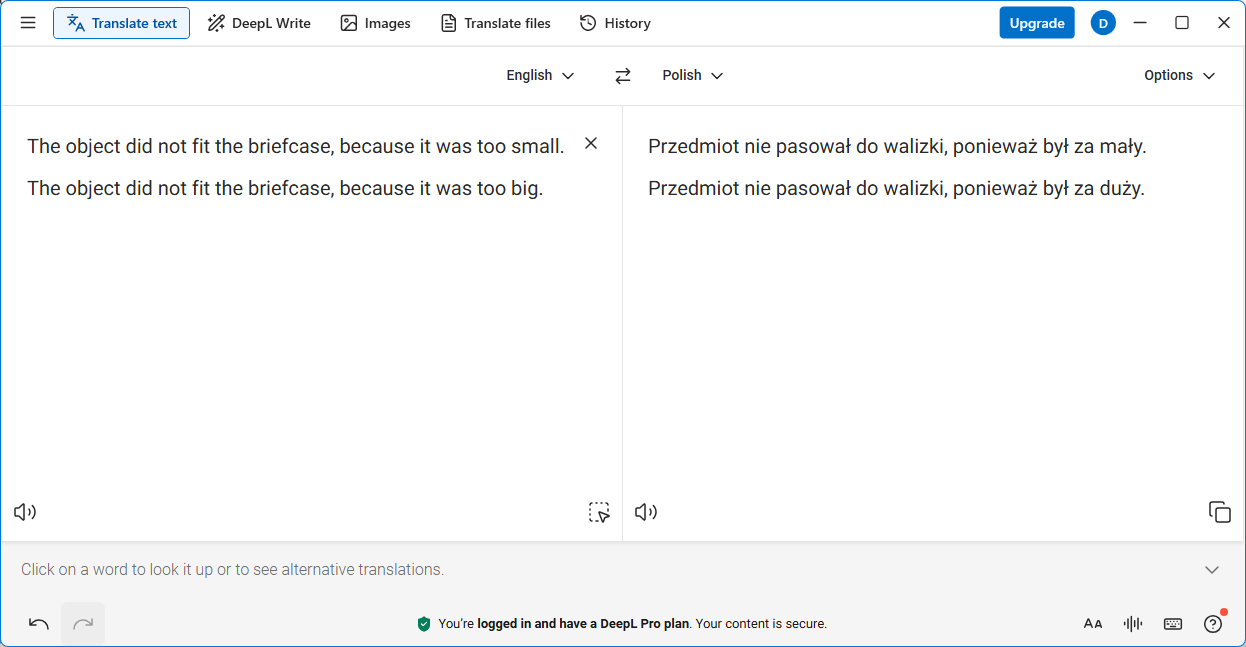The height and width of the screenshot is (647, 1246).
Task: Listen to the Polish translation
Action: (x=646, y=512)
